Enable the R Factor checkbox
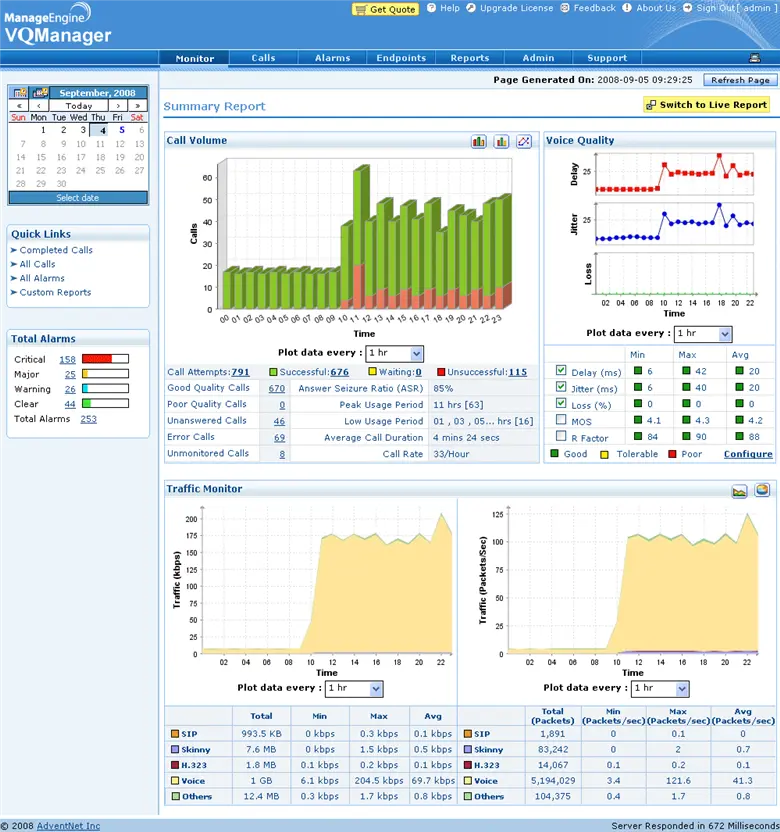 560,436
